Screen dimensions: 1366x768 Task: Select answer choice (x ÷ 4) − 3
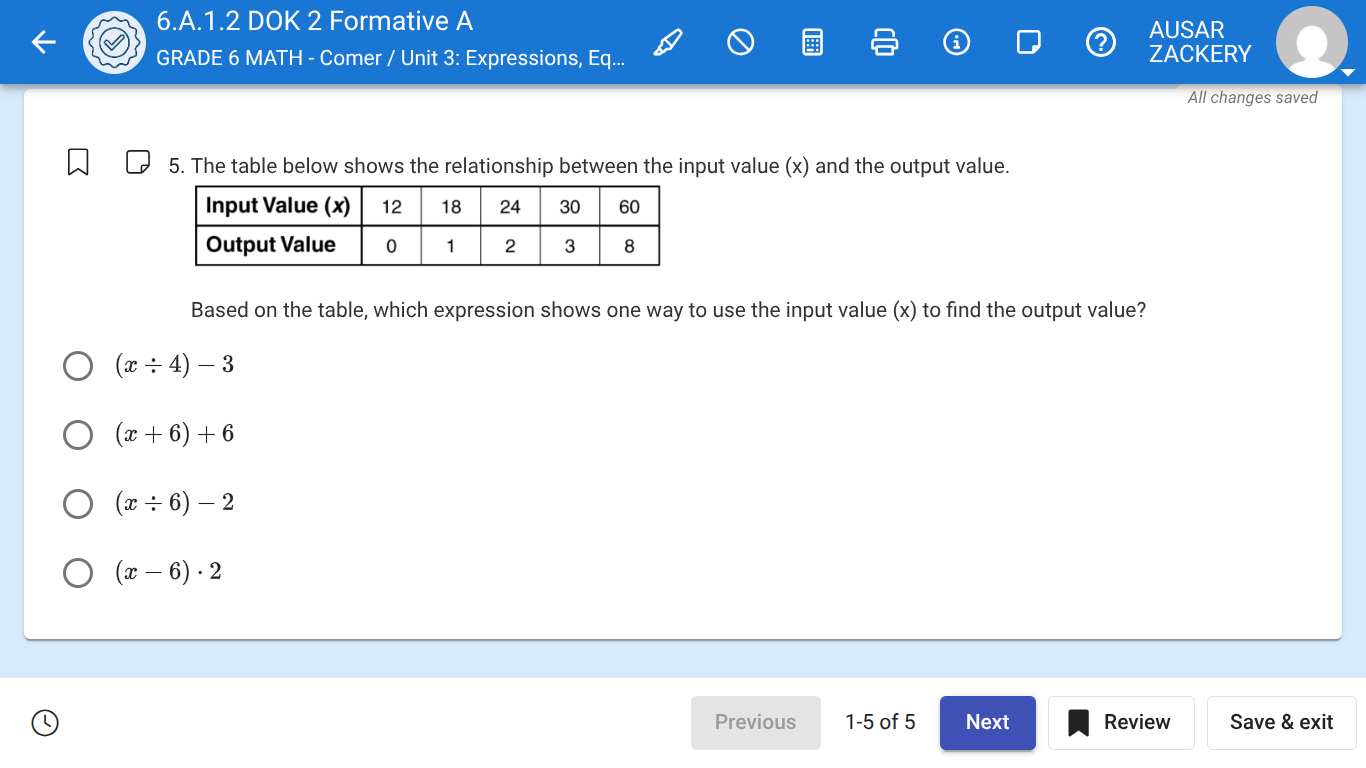(x=78, y=366)
